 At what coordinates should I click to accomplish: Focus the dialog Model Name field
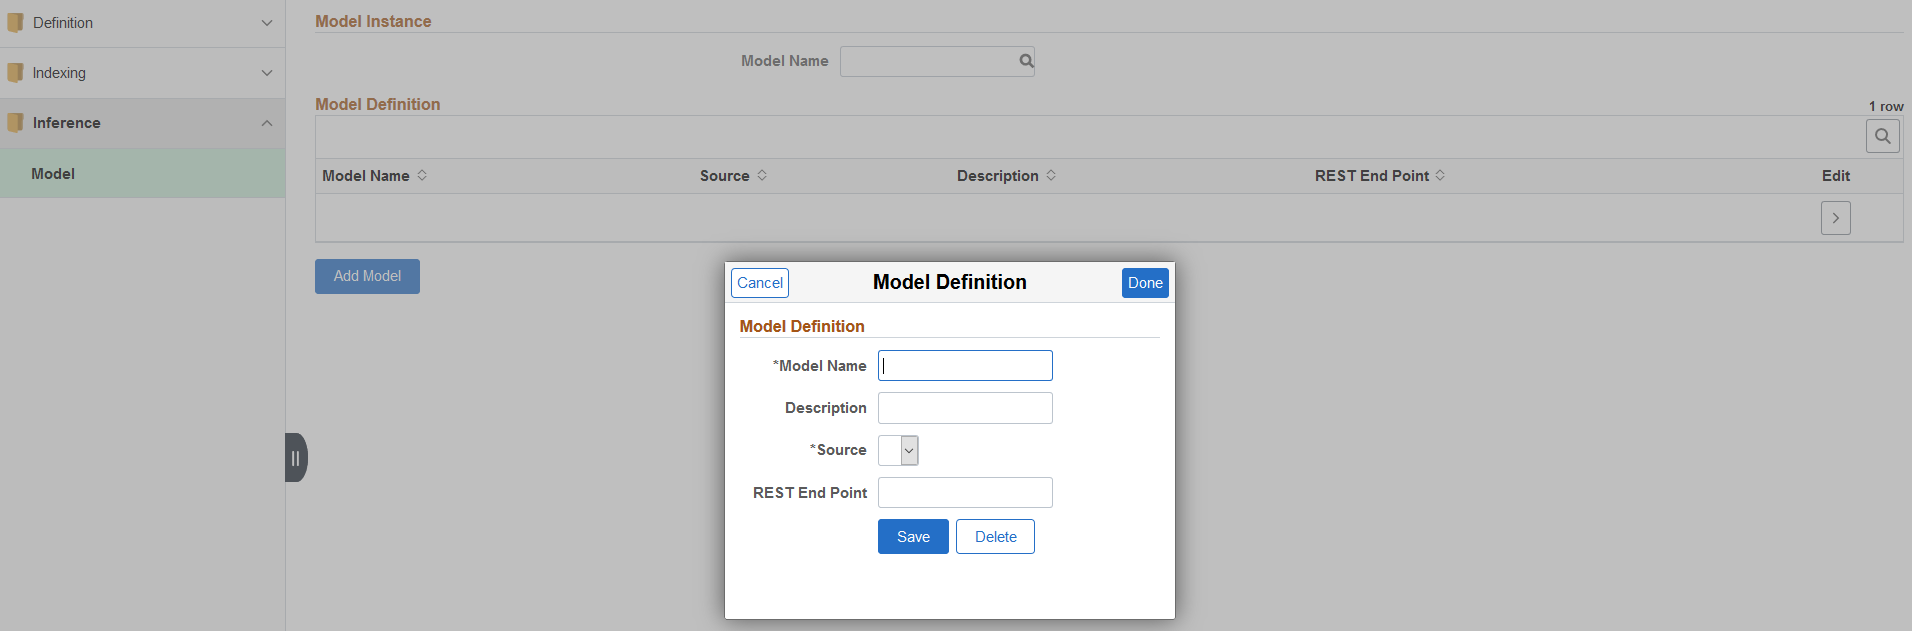pos(965,366)
